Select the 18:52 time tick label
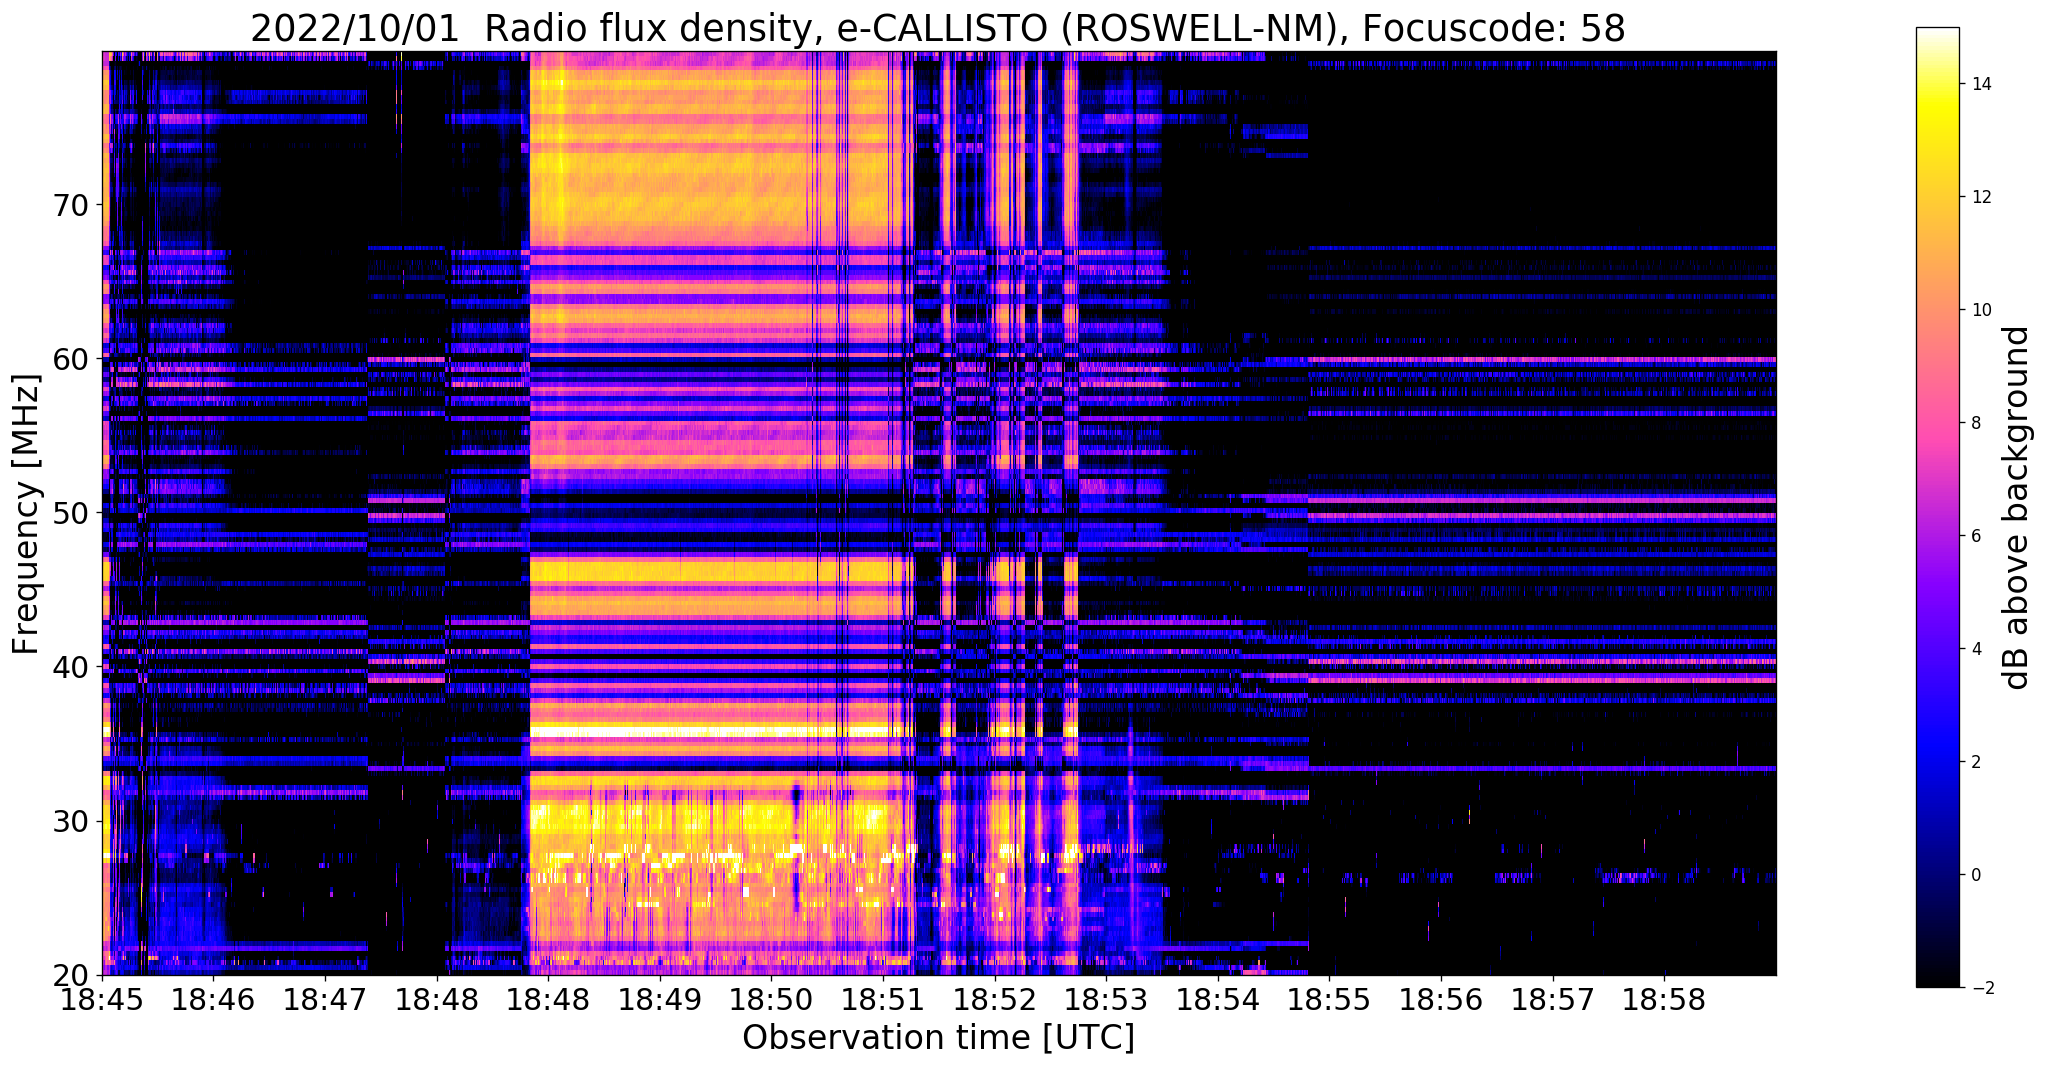This screenshot has height=1067, width=2047. click(995, 999)
